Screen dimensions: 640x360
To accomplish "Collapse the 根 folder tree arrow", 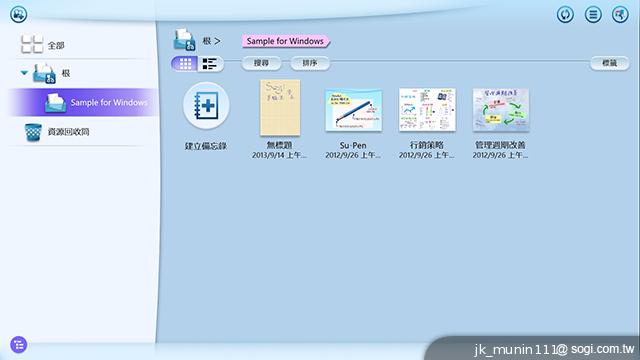I will [24, 73].
